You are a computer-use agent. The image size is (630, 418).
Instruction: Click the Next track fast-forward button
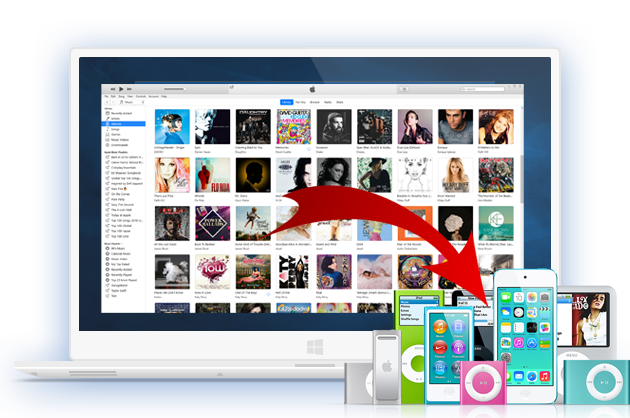tap(129, 89)
